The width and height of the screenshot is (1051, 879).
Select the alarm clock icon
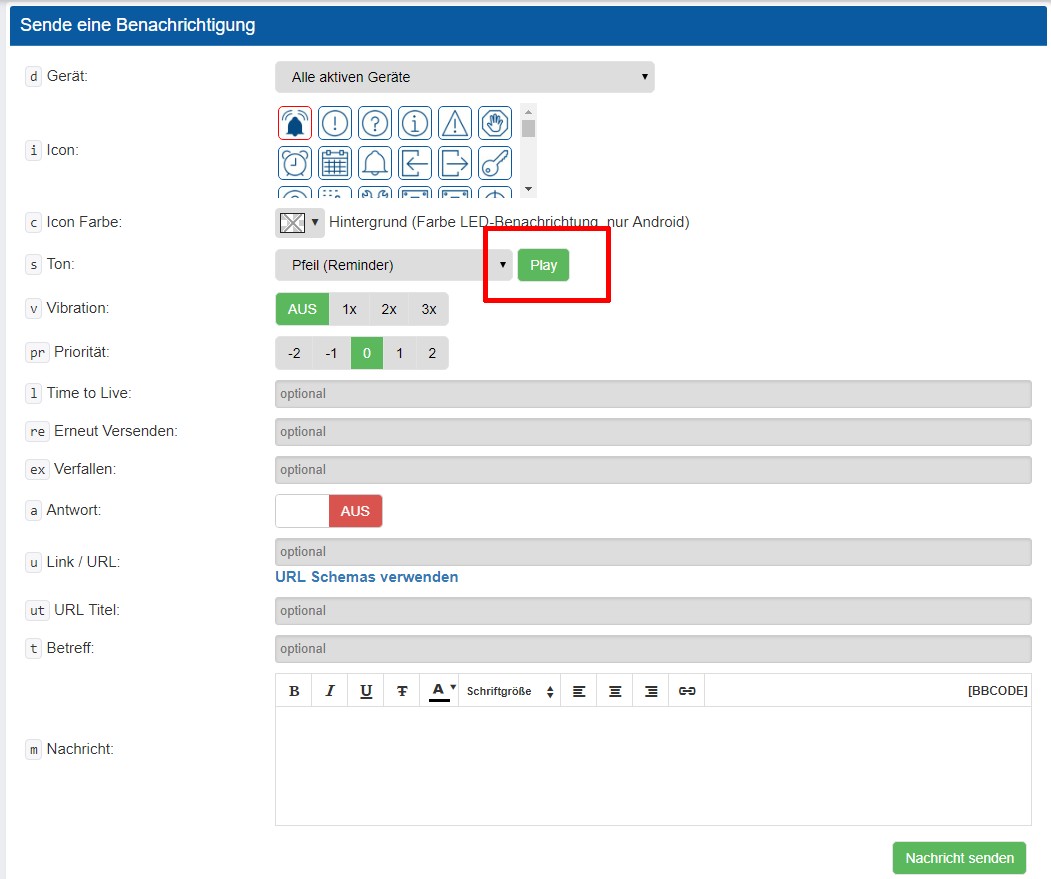click(295, 162)
